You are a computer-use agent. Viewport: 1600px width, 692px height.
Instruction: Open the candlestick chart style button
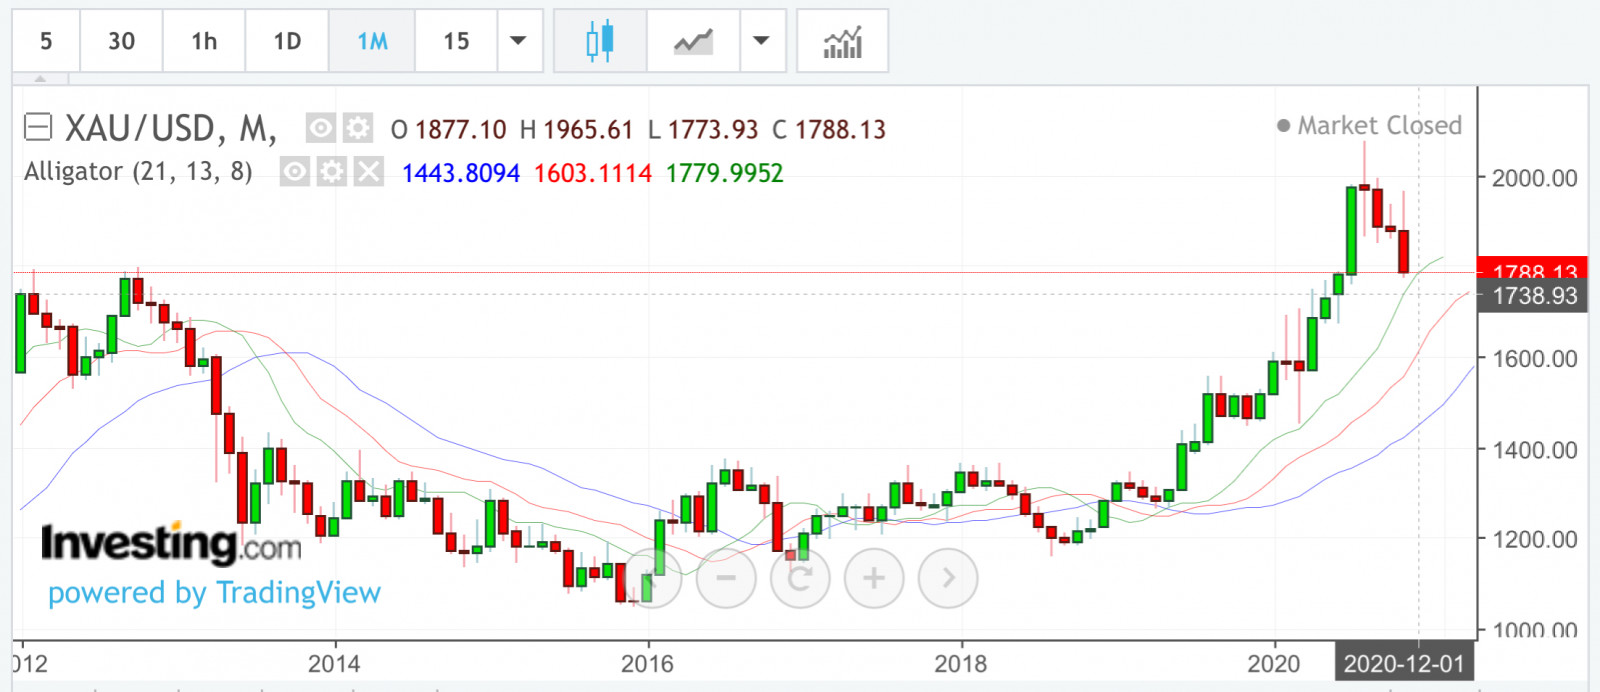tap(600, 41)
